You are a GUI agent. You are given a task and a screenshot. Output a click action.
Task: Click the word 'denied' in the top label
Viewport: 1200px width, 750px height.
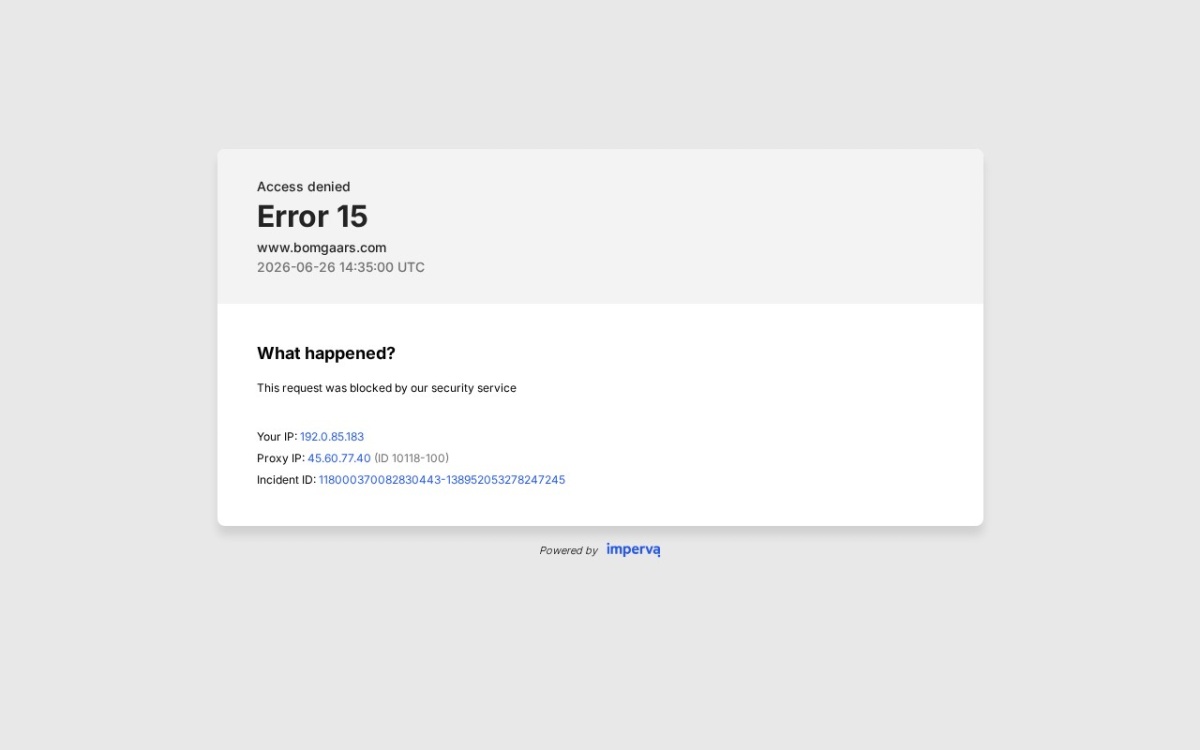coord(329,187)
